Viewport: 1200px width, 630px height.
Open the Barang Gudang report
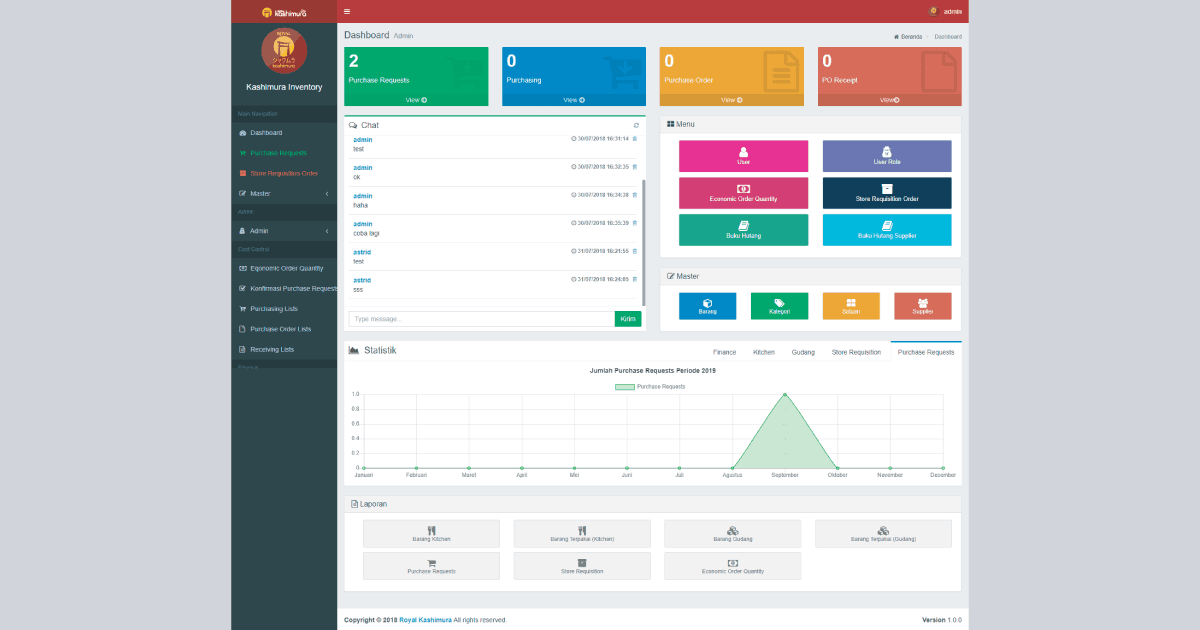point(733,533)
